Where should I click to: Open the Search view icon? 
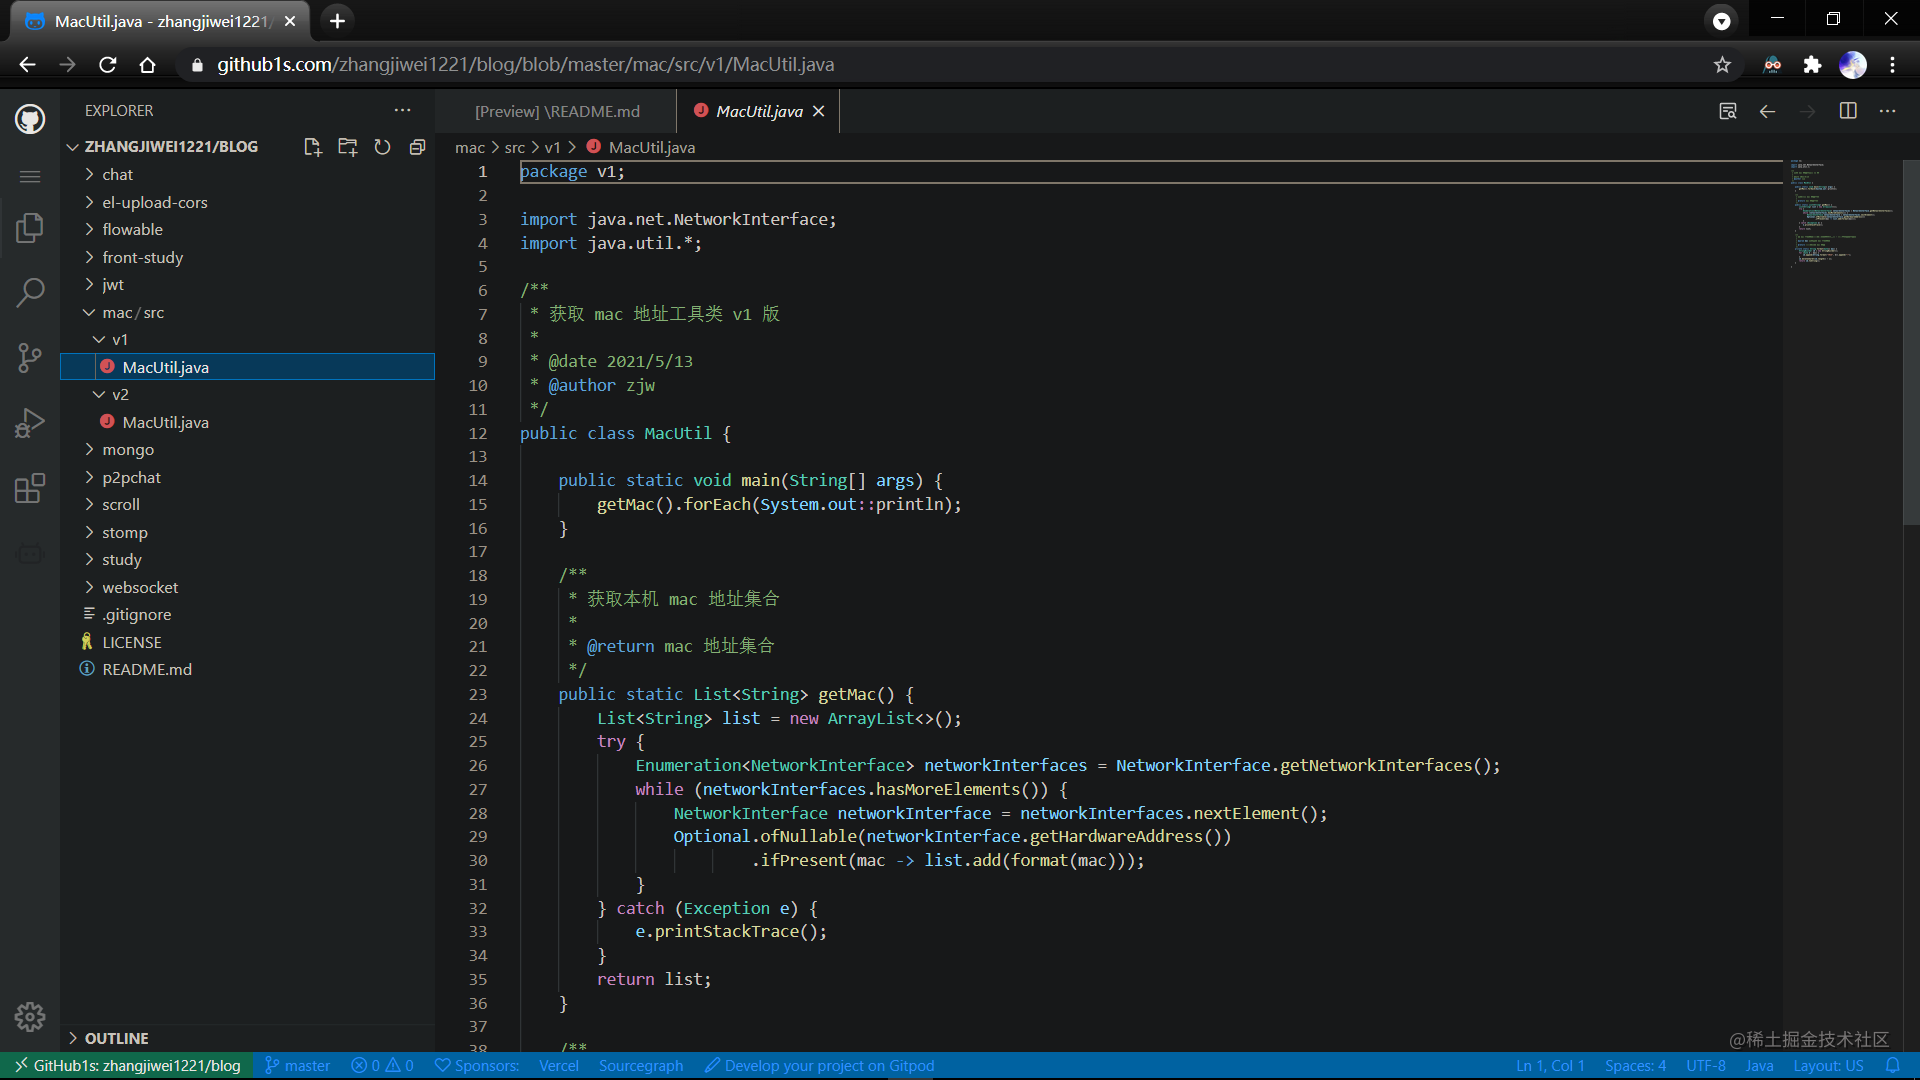pos(30,293)
